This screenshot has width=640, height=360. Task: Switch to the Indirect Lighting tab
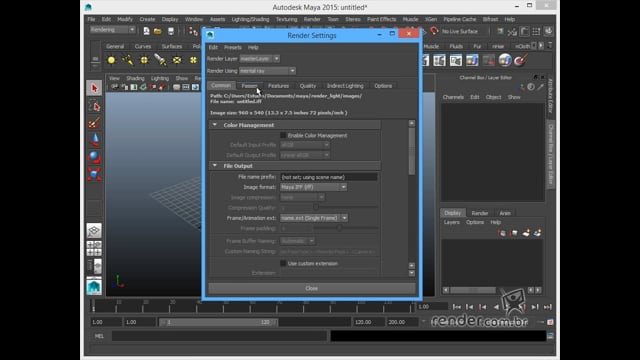[345, 86]
